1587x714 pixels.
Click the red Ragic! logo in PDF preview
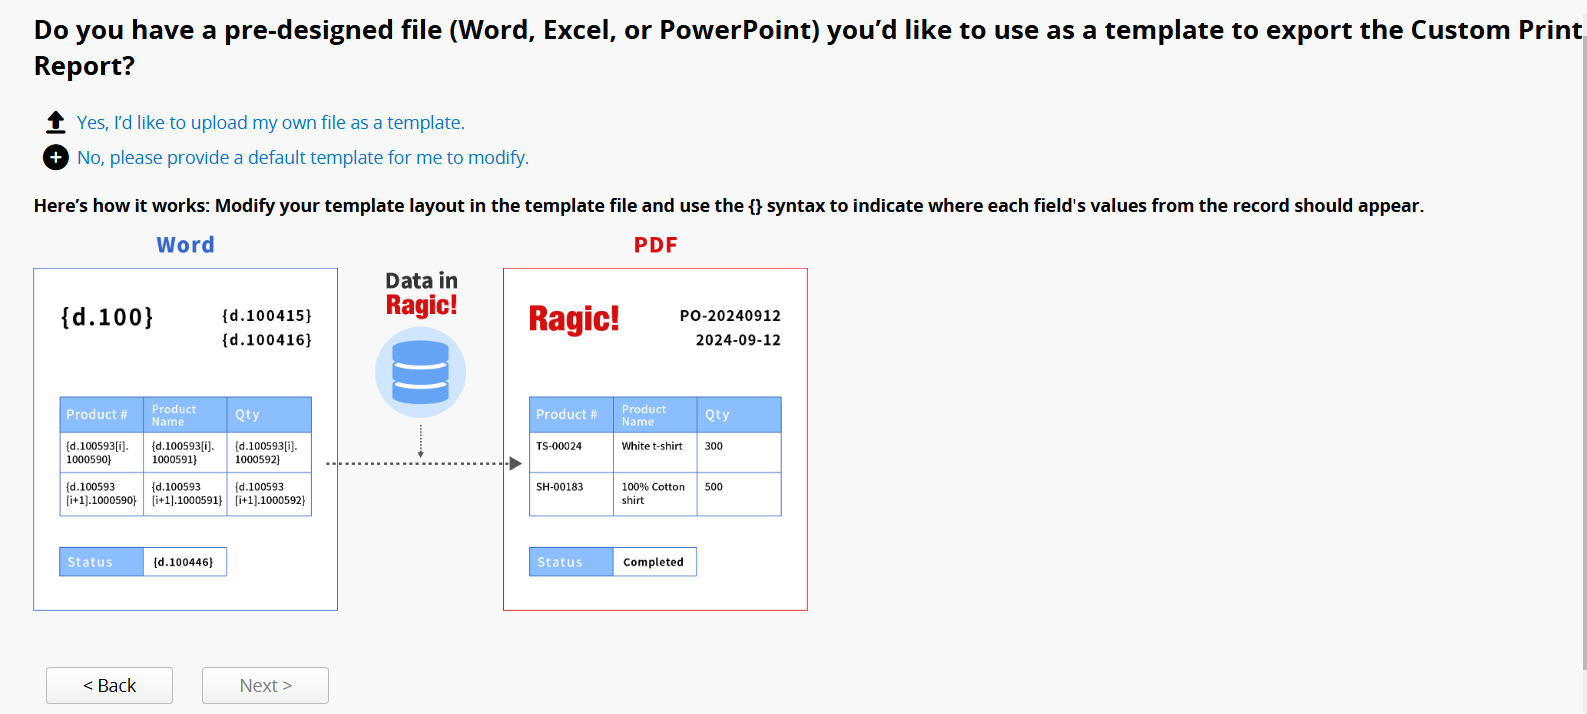pos(574,319)
